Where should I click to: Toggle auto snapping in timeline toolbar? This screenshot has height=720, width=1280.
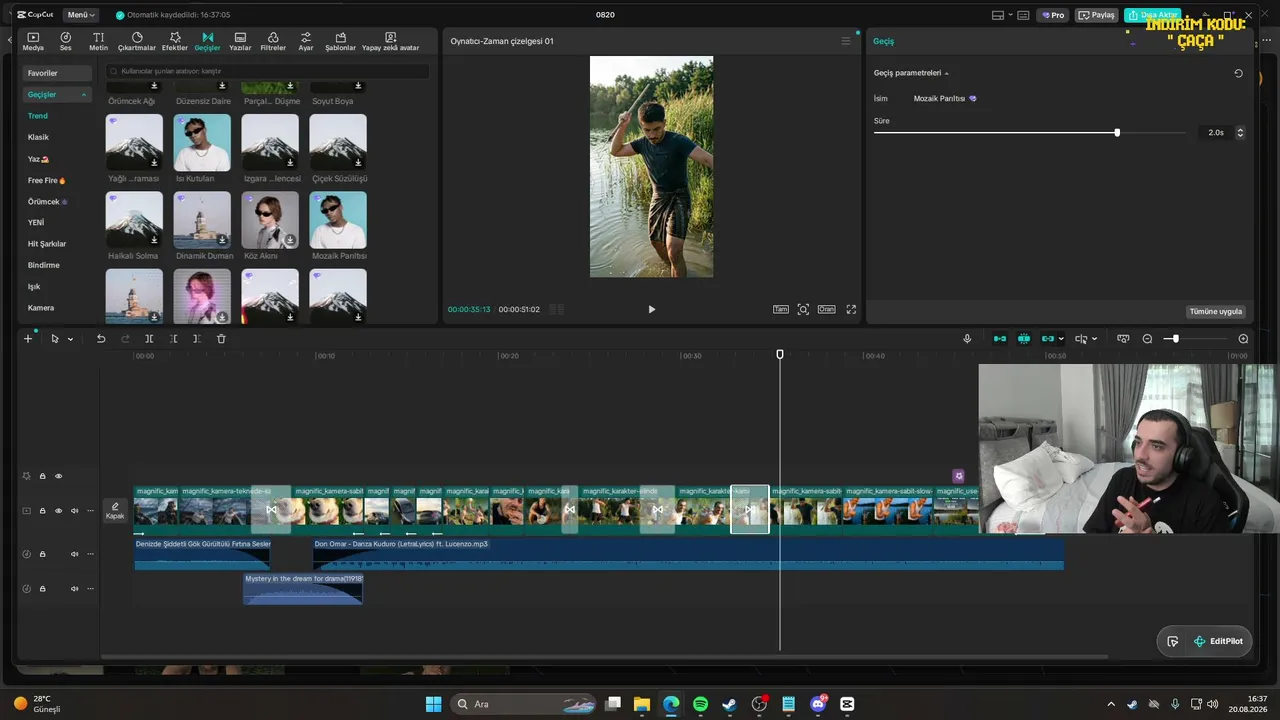coord(1024,339)
